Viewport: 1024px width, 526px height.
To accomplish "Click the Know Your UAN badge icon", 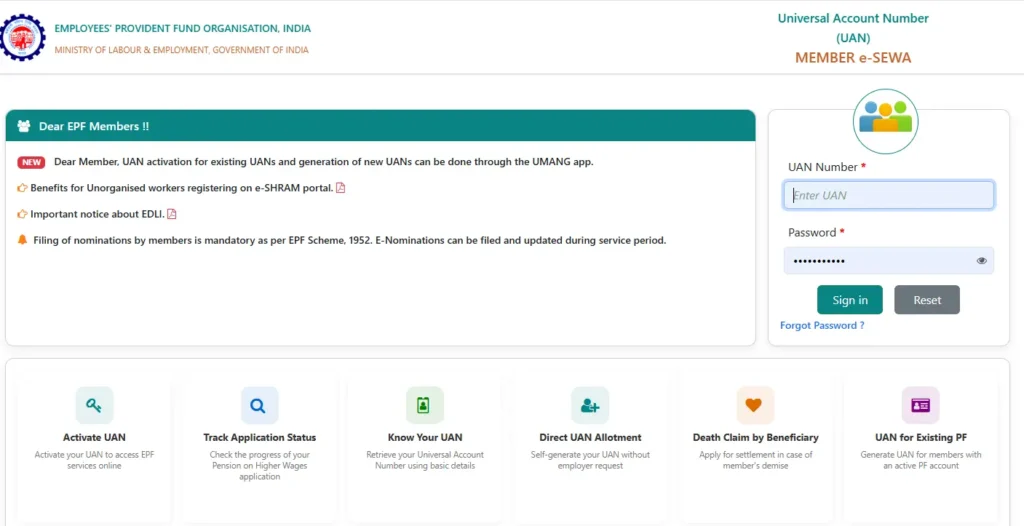I will (424, 405).
